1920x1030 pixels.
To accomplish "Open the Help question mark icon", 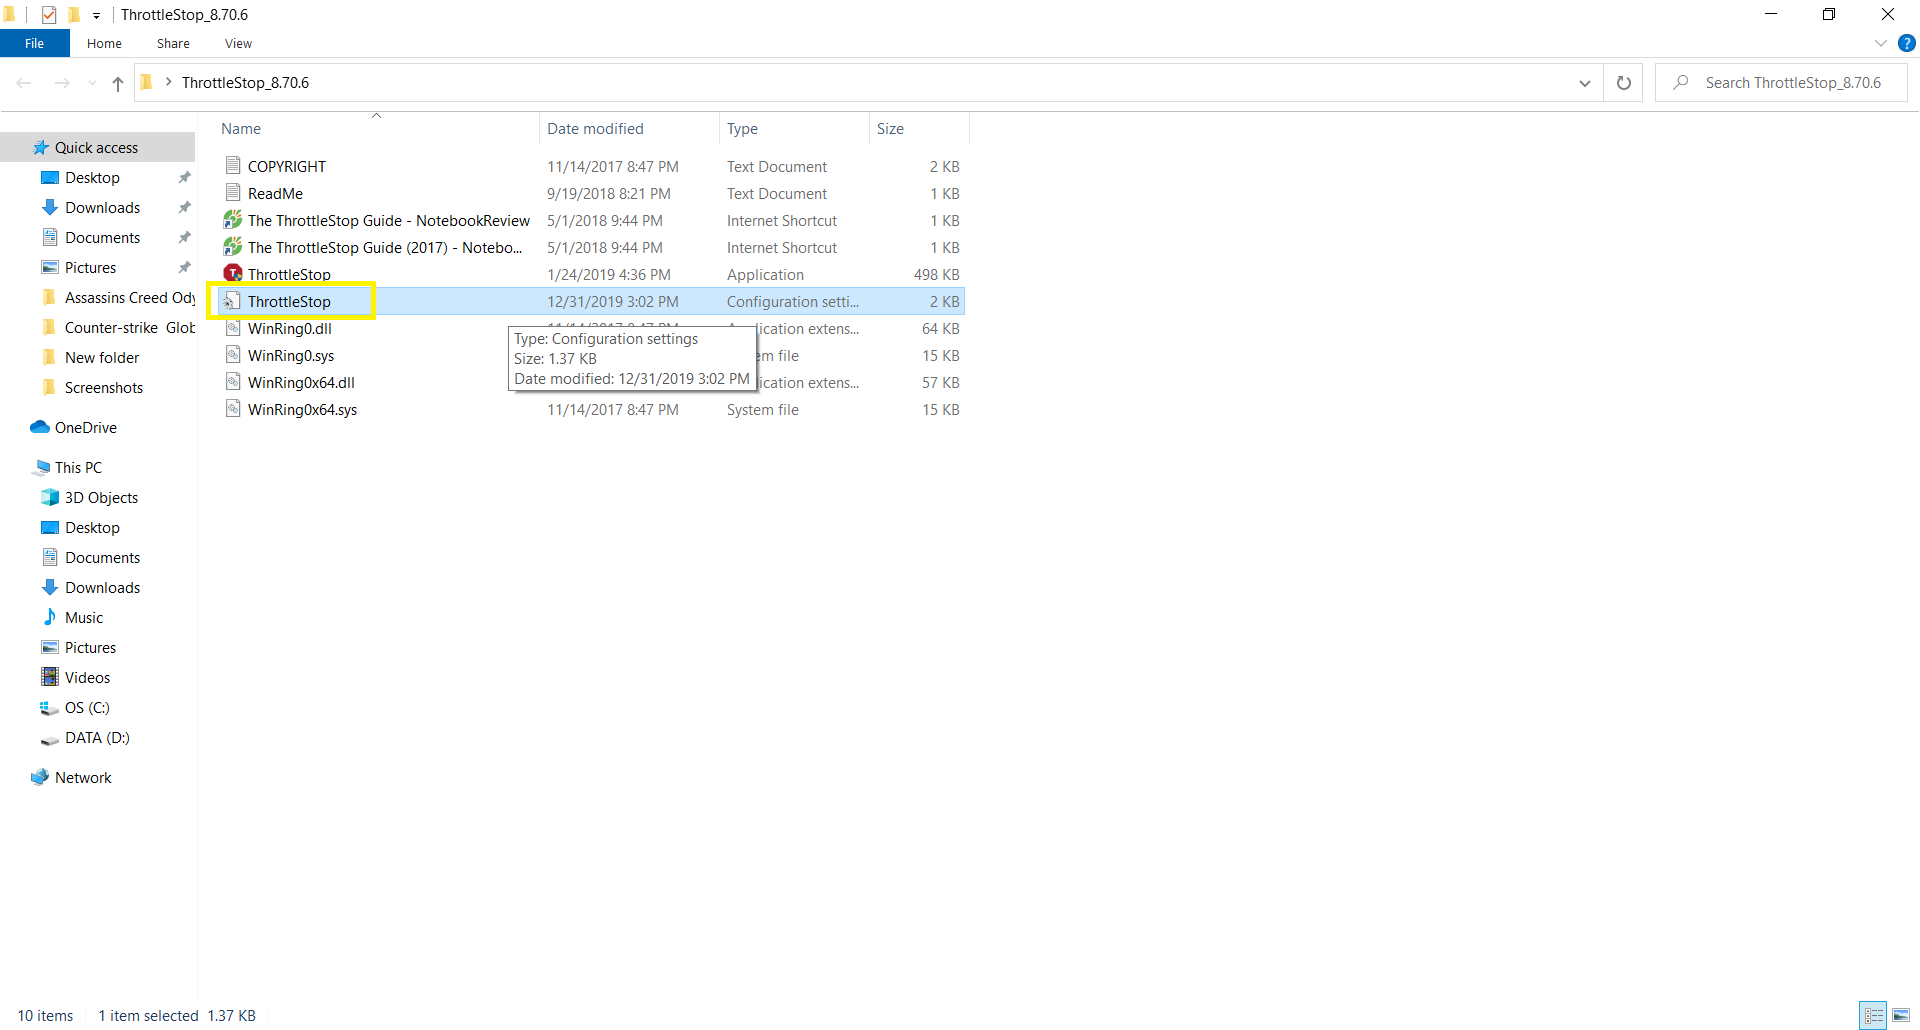I will point(1907,43).
